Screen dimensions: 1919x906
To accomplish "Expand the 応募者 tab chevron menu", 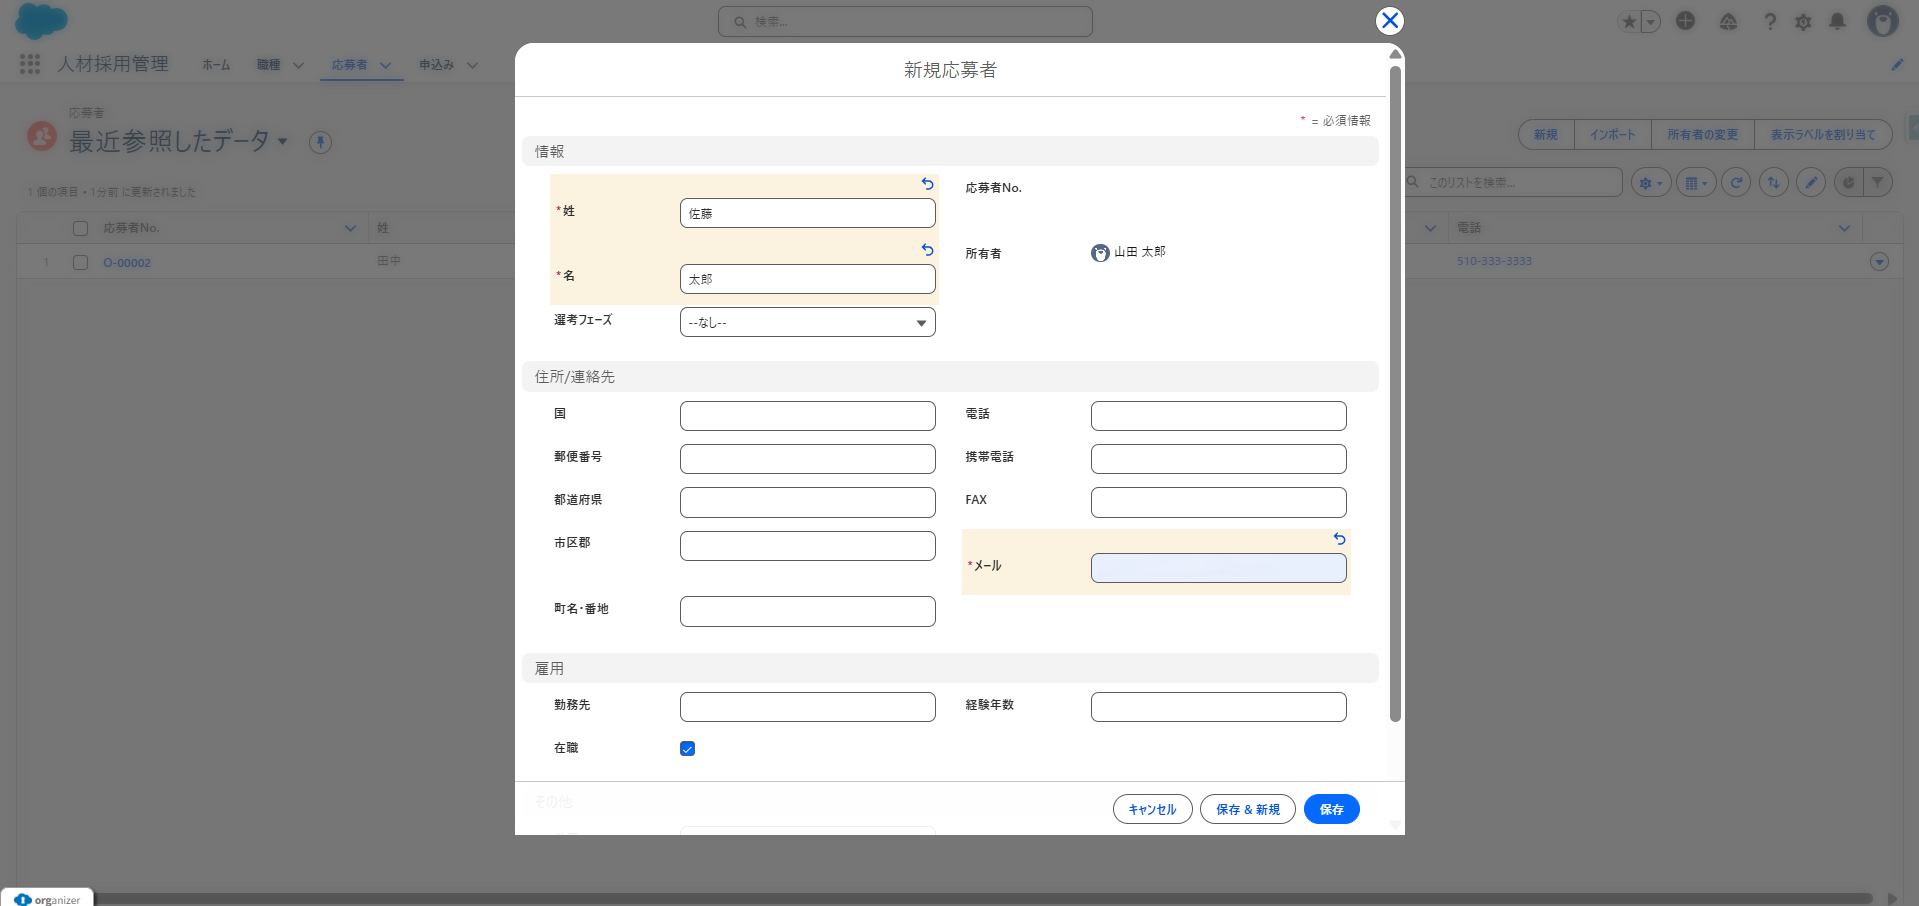I will point(385,65).
